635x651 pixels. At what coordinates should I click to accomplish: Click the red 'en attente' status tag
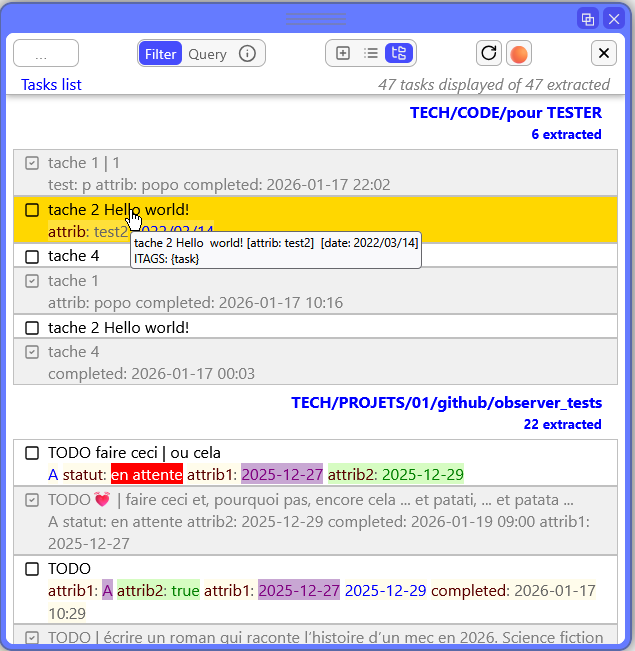click(146, 474)
